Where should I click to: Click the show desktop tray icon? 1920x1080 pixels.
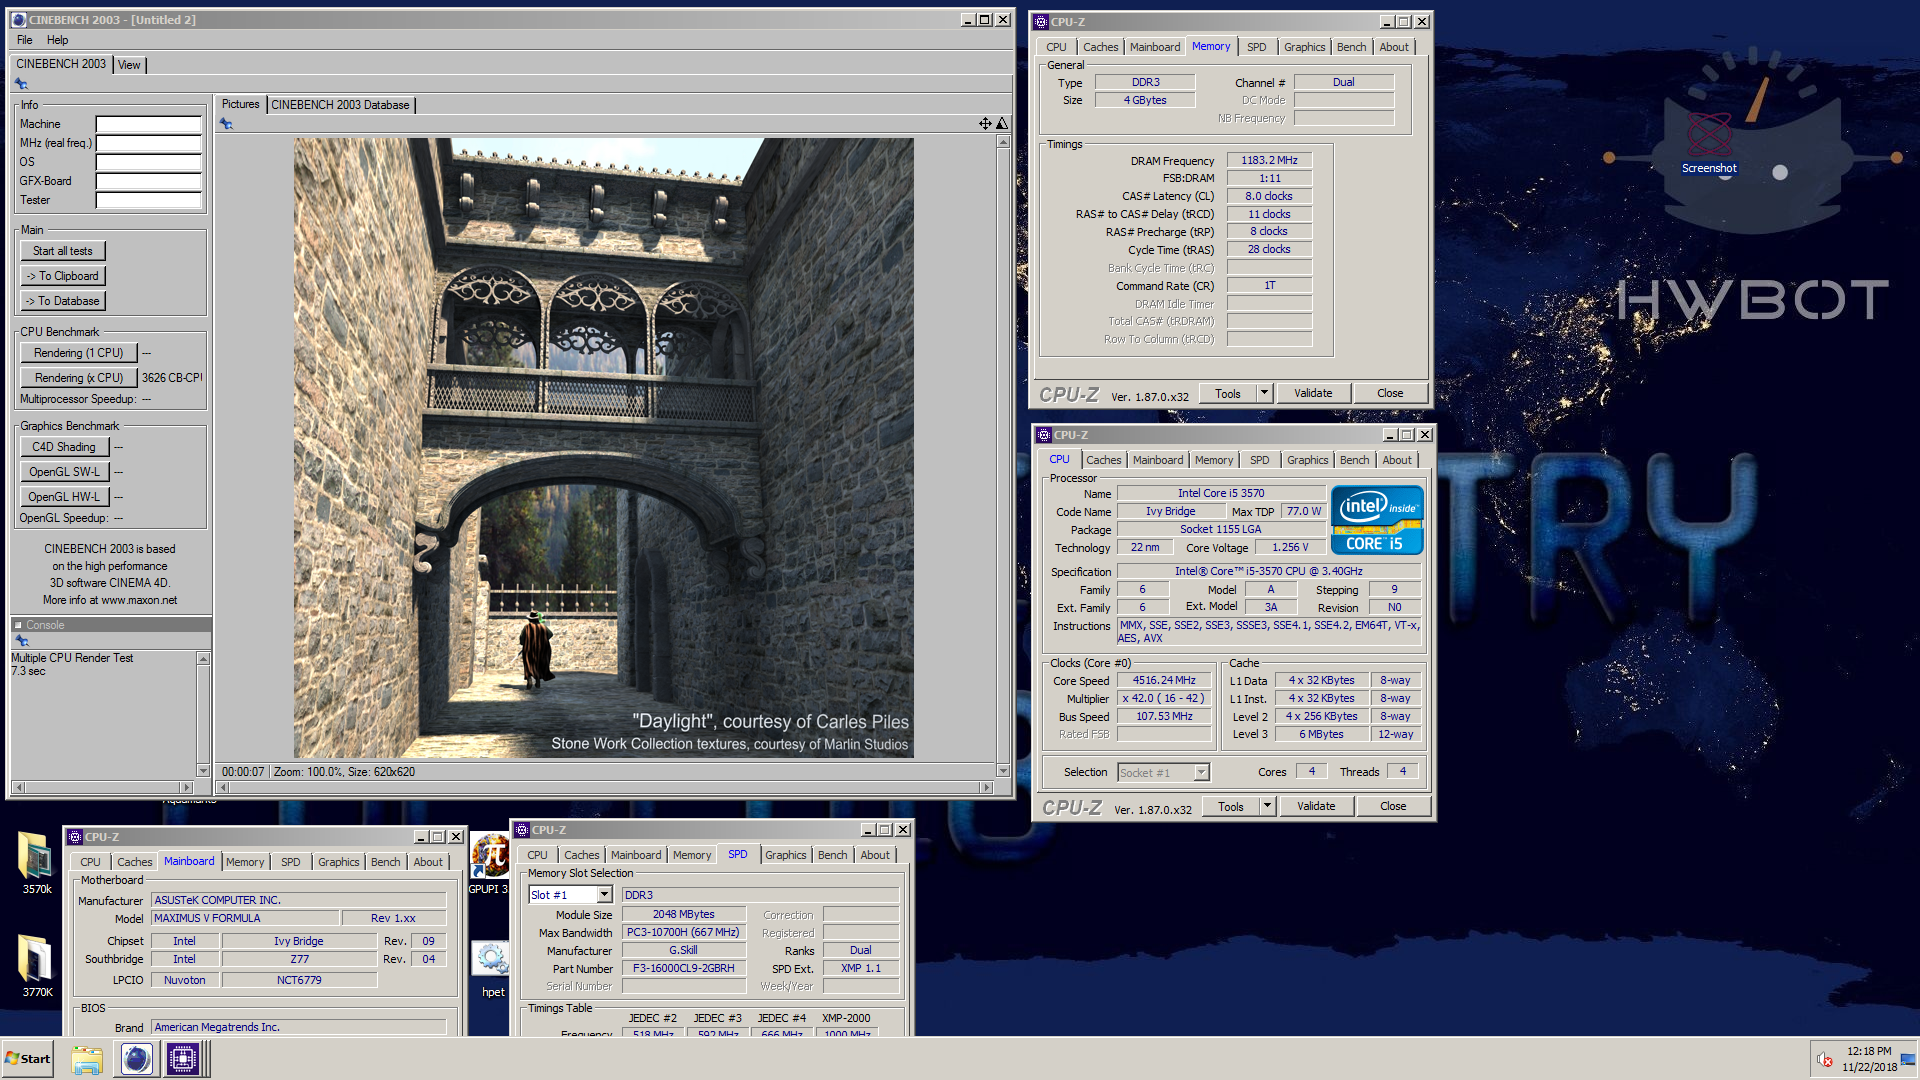pyautogui.click(x=1908, y=1060)
